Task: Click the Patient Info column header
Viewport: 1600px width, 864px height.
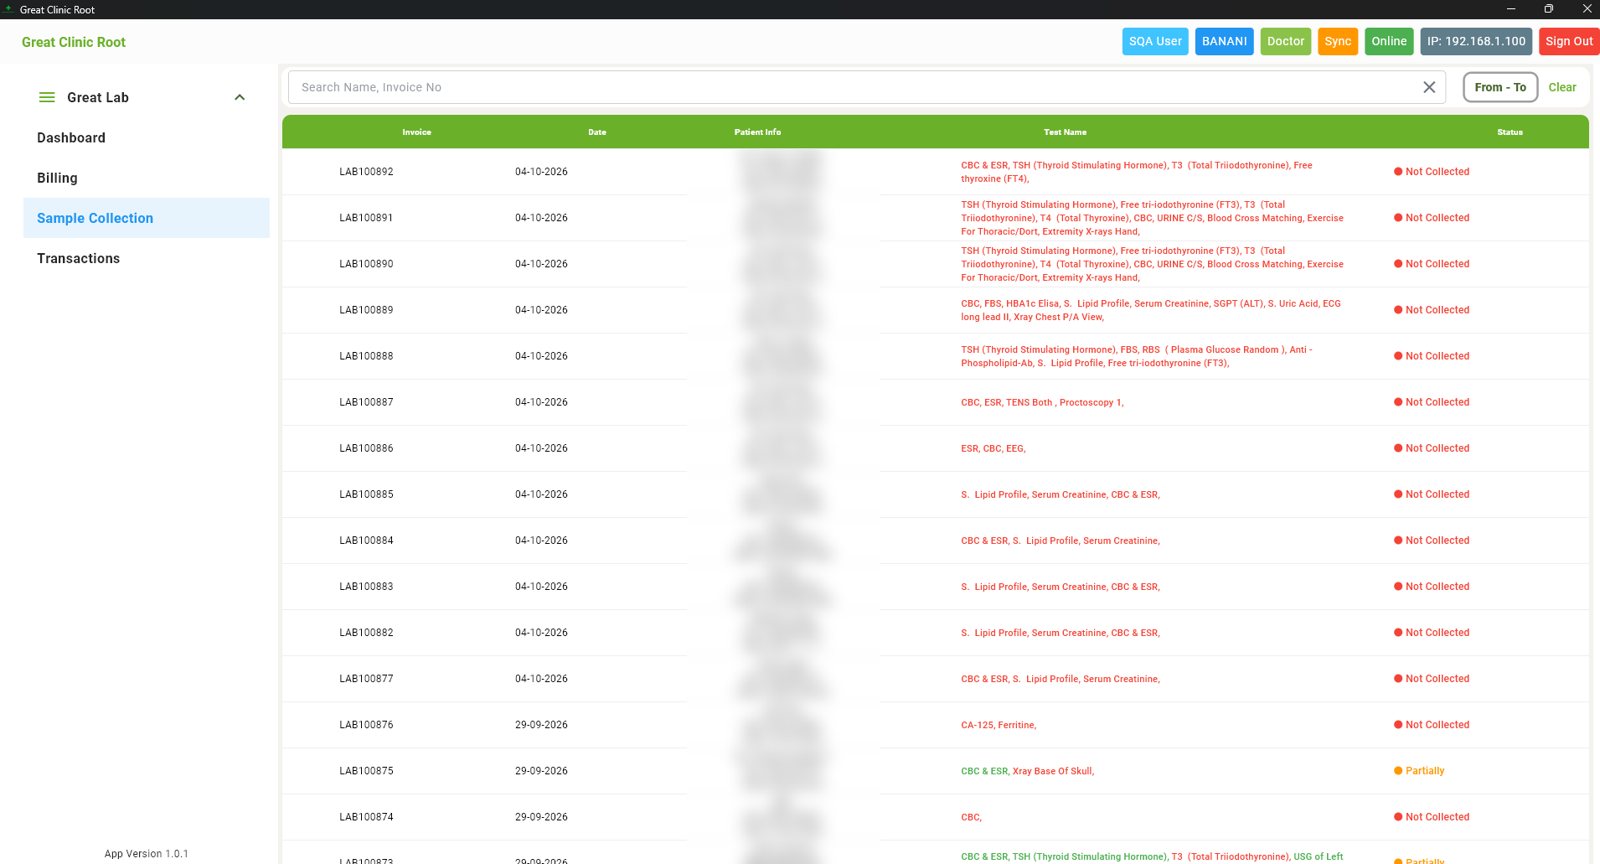Action: [757, 132]
